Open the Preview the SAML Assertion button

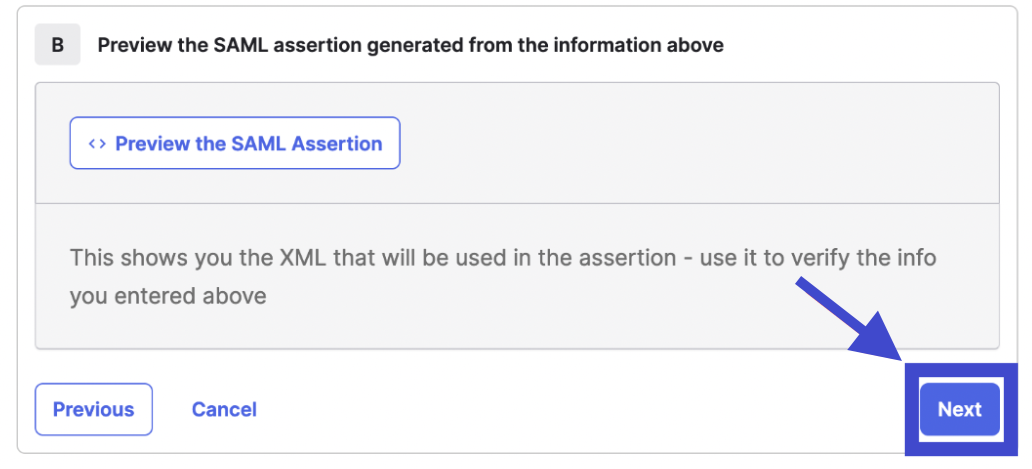[x=234, y=143]
